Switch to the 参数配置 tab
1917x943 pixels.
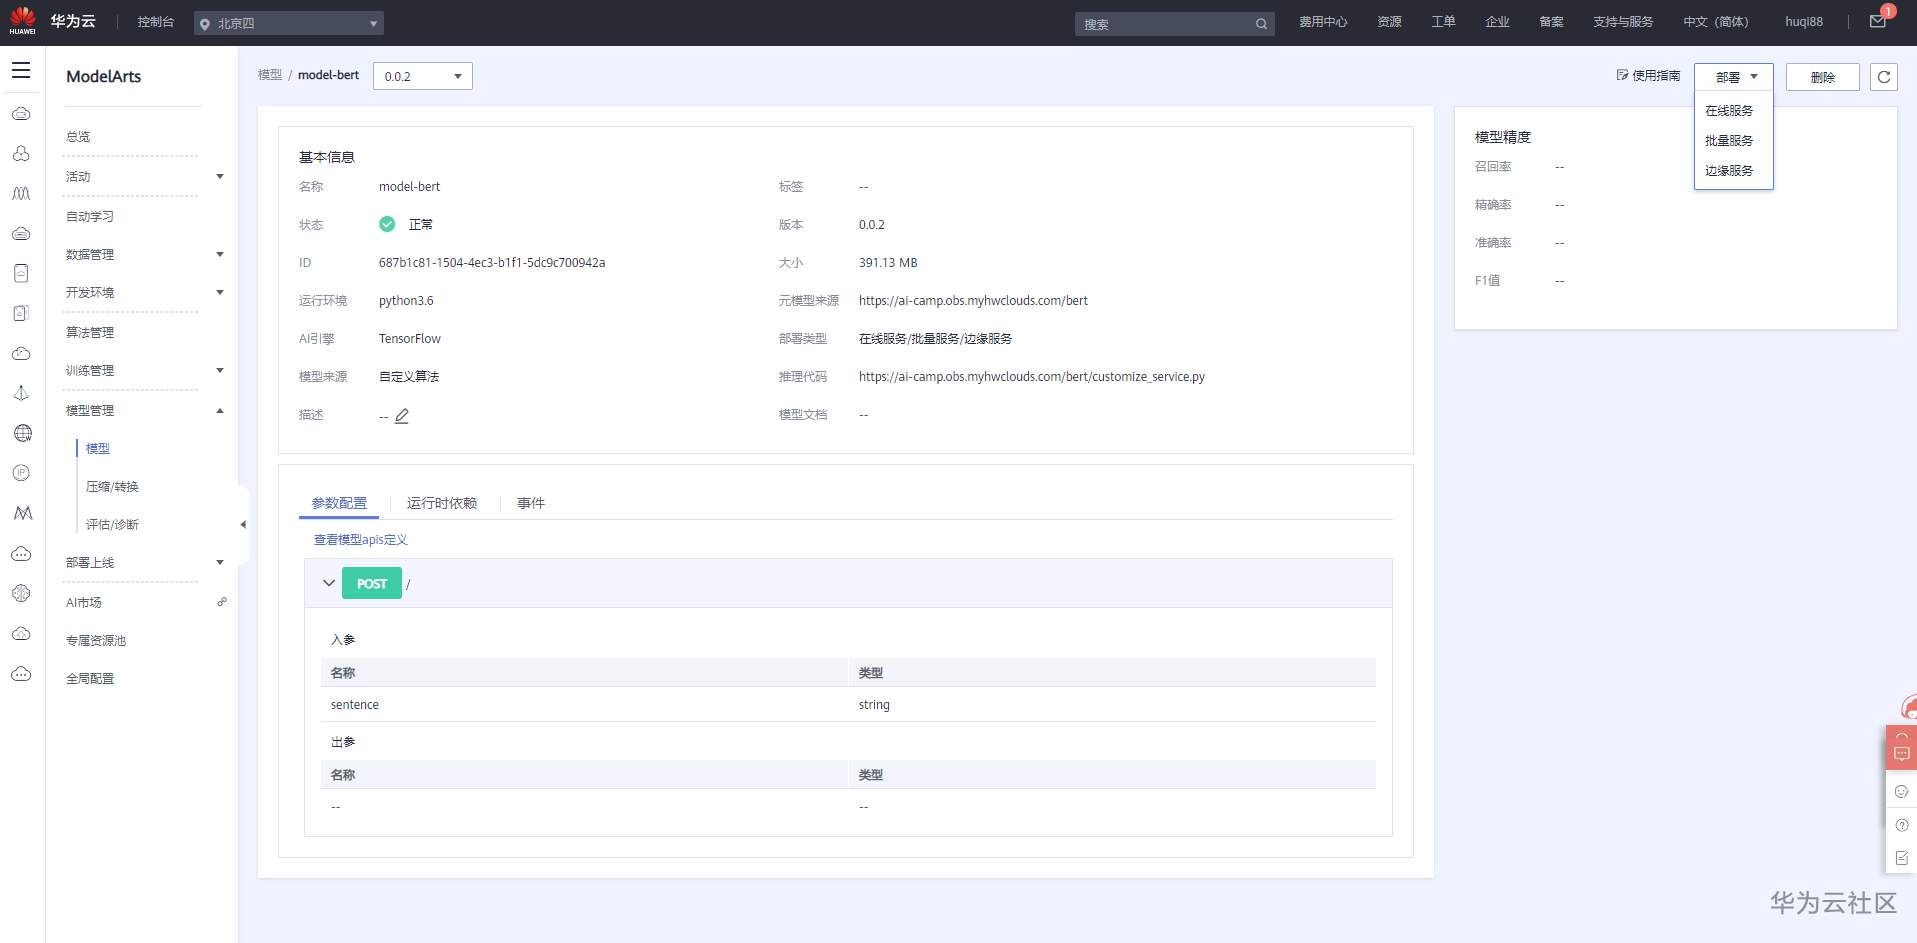click(x=339, y=503)
